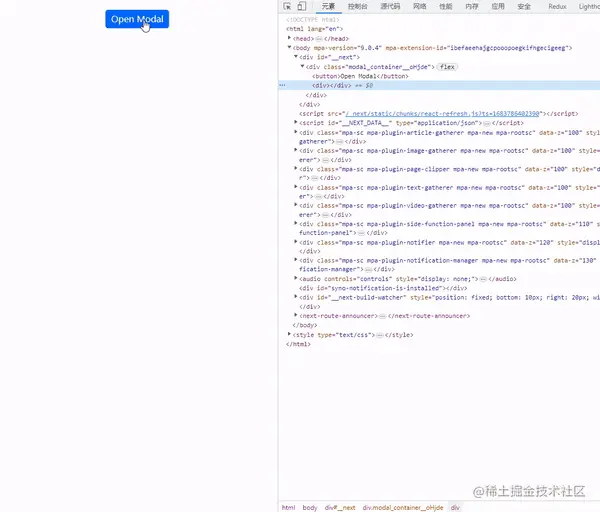Open the Redux devtools tab
Image resolution: width=600 pixels, height=512 pixels.
coord(557,7)
